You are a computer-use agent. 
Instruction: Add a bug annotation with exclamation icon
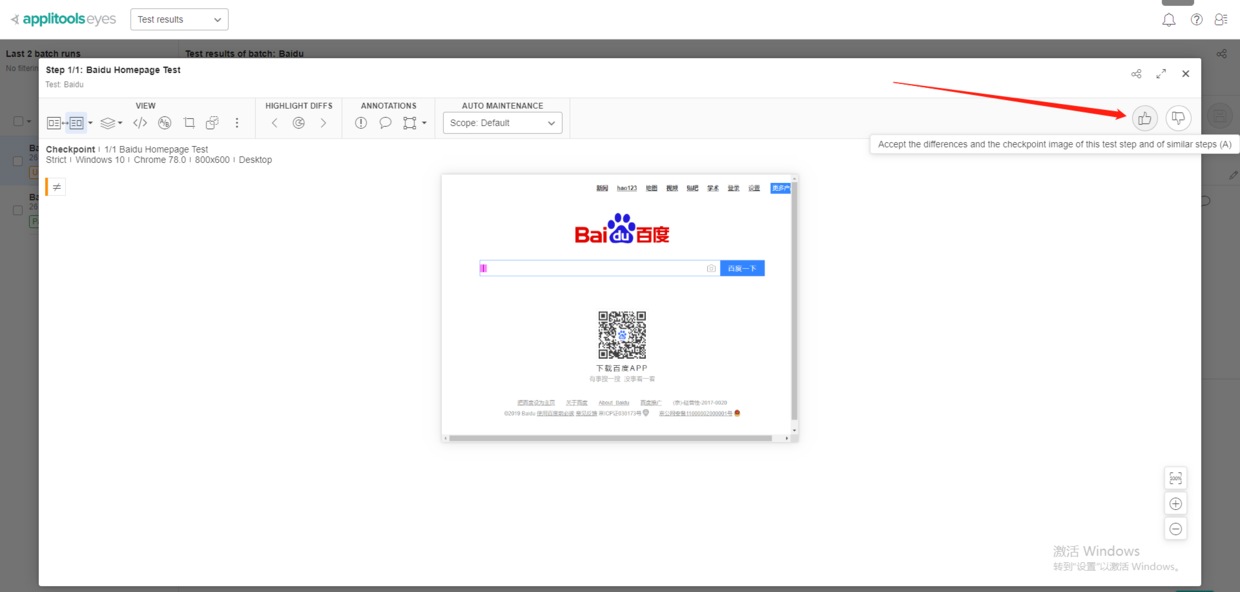pos(361,123)
